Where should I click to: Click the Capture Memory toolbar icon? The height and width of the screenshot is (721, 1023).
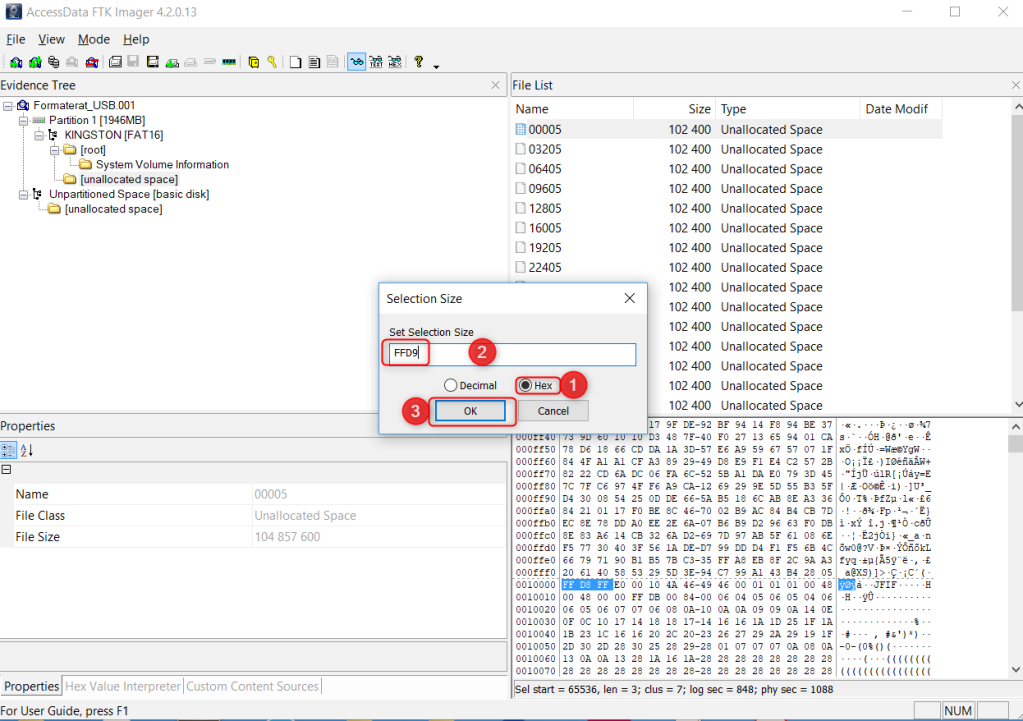tap(229, 62)
